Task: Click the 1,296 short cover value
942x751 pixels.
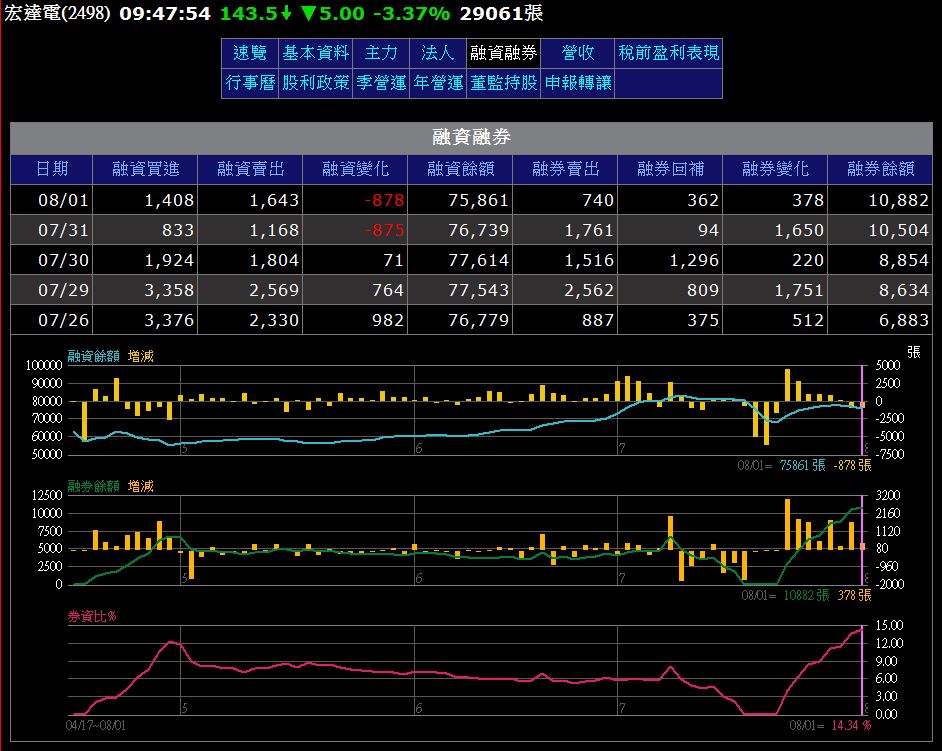Action: (x=694, y=260)
